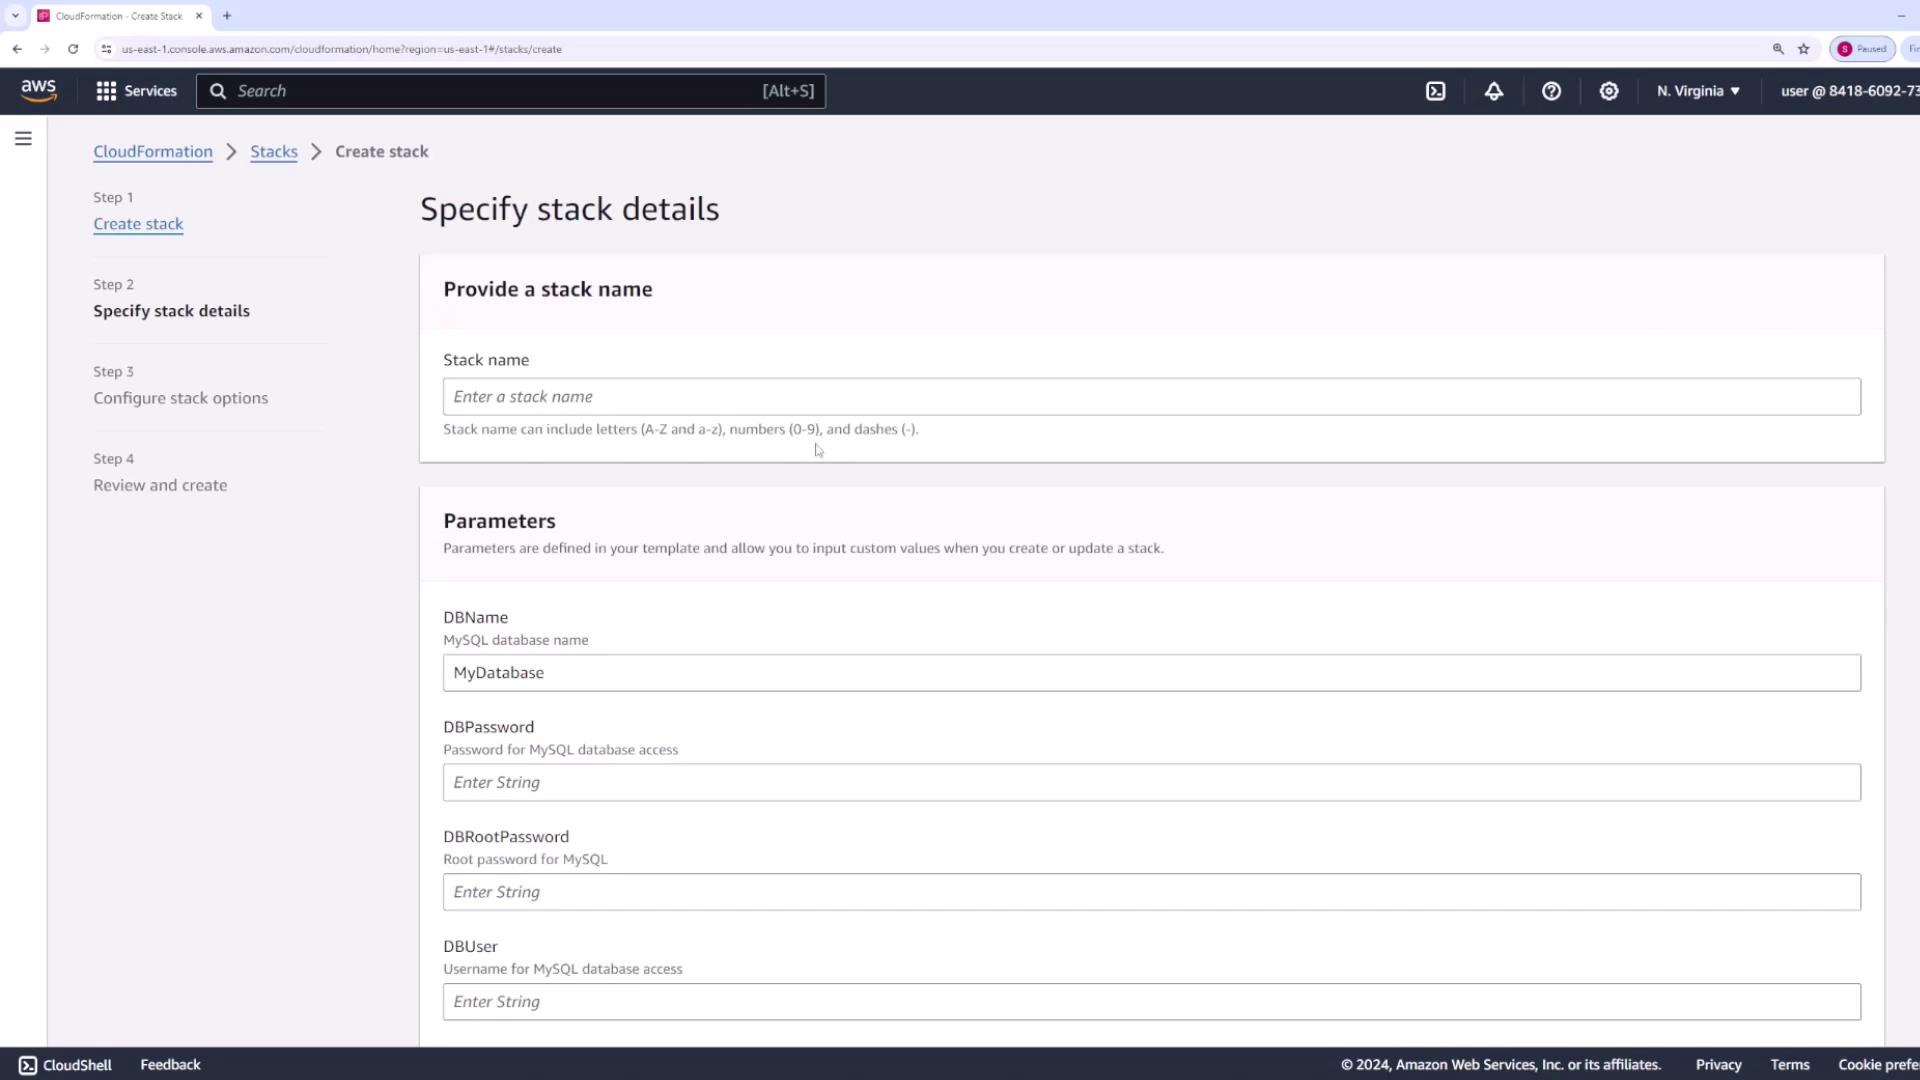
Task: Expand the N. Virginia region dropdown
Action: [1698, 91]
